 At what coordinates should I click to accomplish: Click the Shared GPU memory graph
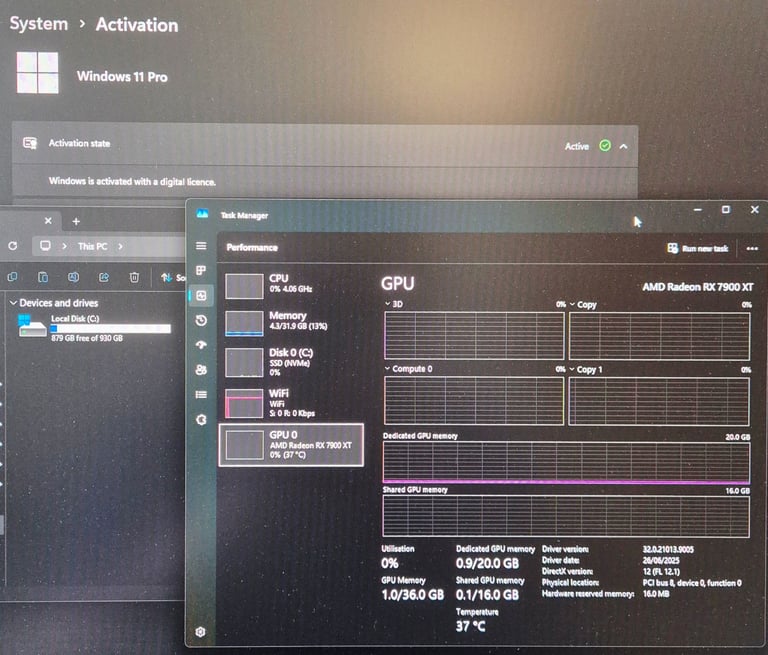pyautogui.click(x=566, y=516)
